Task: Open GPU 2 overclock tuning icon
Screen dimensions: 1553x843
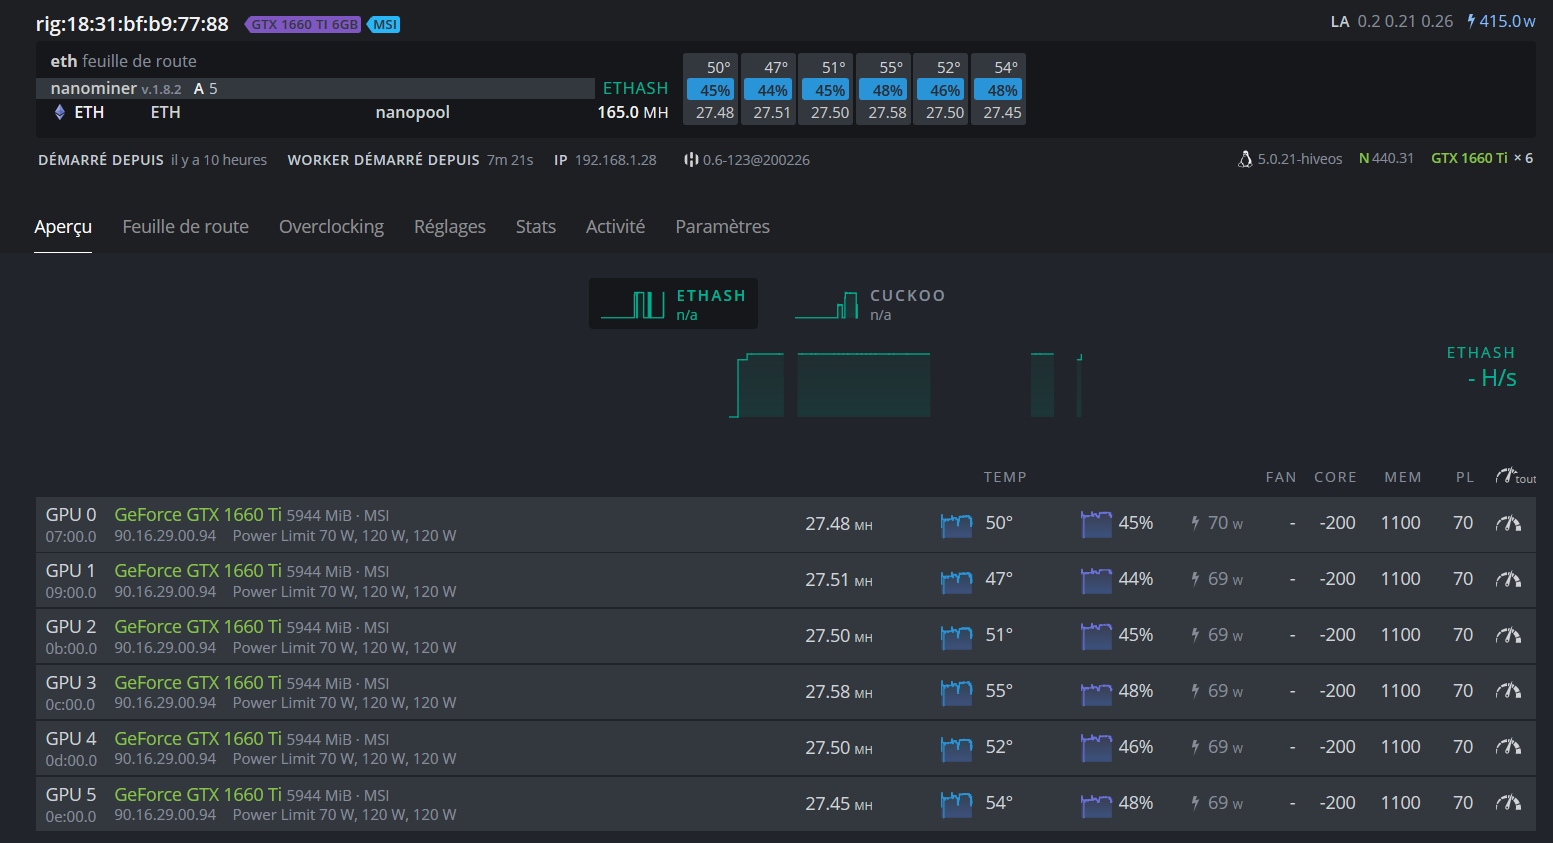Action: pos(1508,635)
